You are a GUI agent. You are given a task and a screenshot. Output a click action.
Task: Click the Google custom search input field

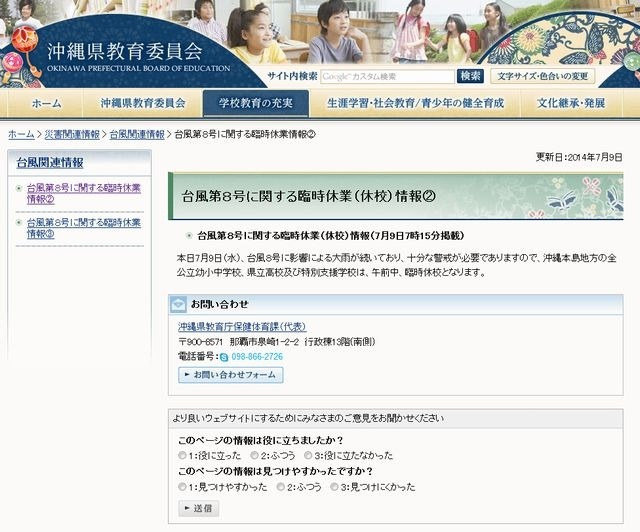387,76
